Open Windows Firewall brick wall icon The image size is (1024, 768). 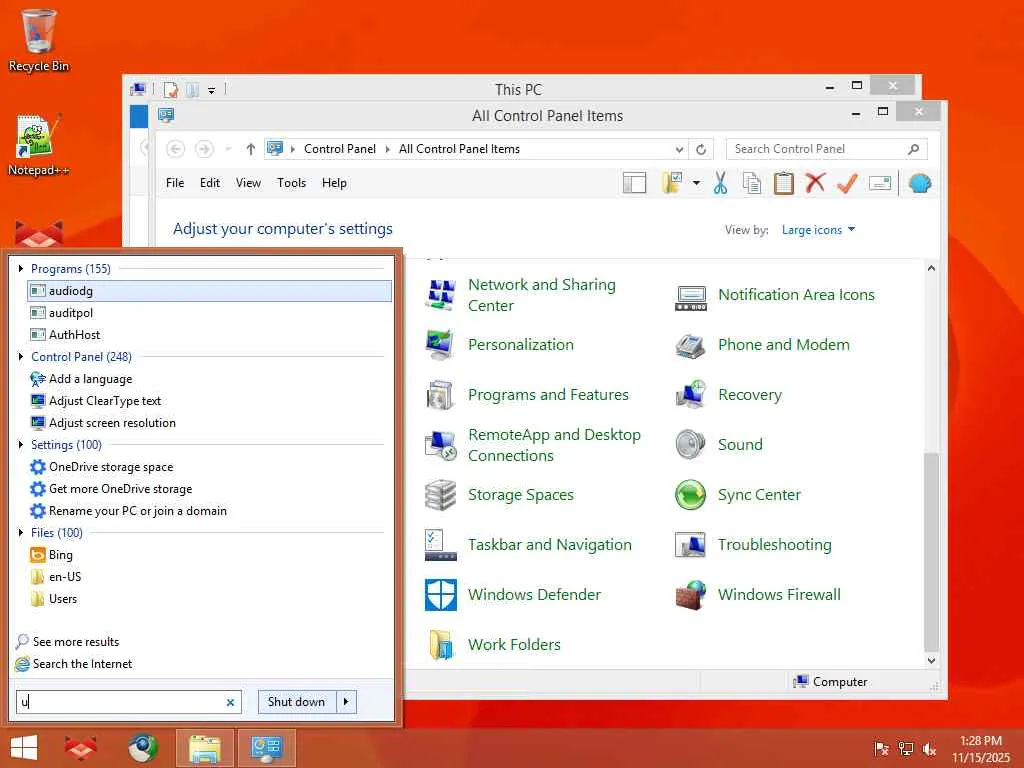pos(690,594)
